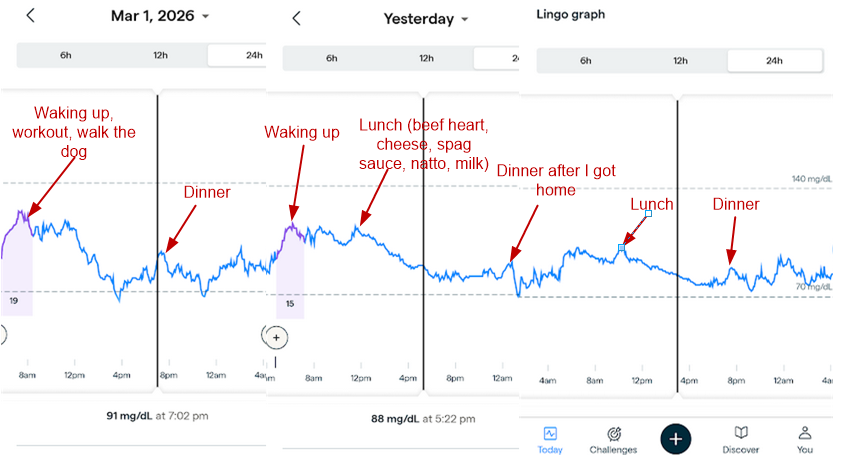The image size is (844, 455).
Task: Tap the dark round plus button
Action: [676, 438]
